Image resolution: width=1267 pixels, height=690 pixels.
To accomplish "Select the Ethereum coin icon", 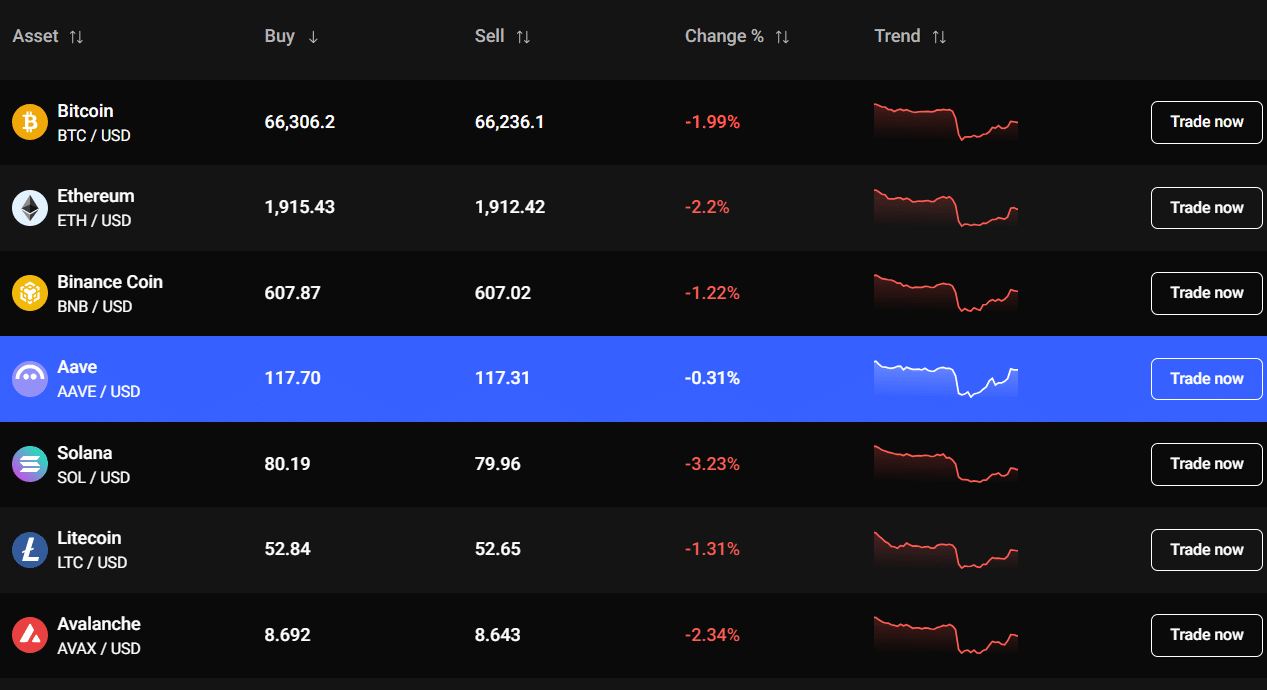I will [29, 207].
